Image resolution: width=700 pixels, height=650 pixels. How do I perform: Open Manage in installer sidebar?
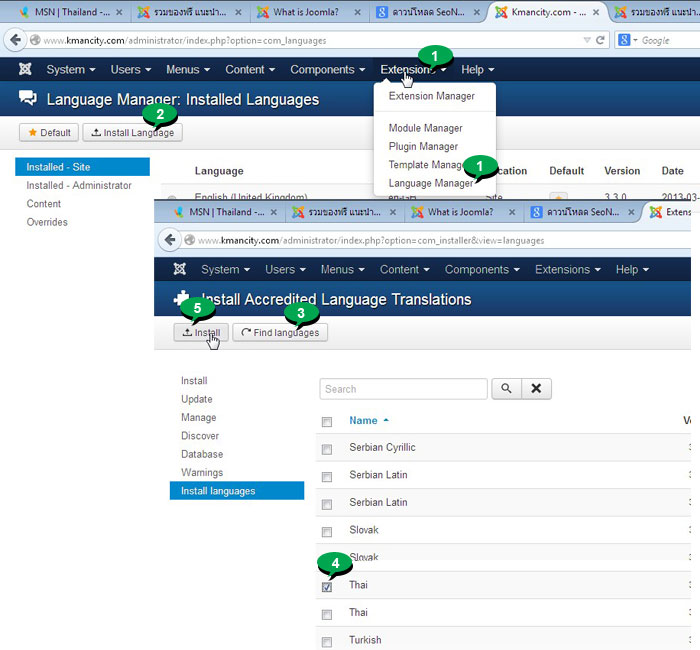tap(199, 417)
